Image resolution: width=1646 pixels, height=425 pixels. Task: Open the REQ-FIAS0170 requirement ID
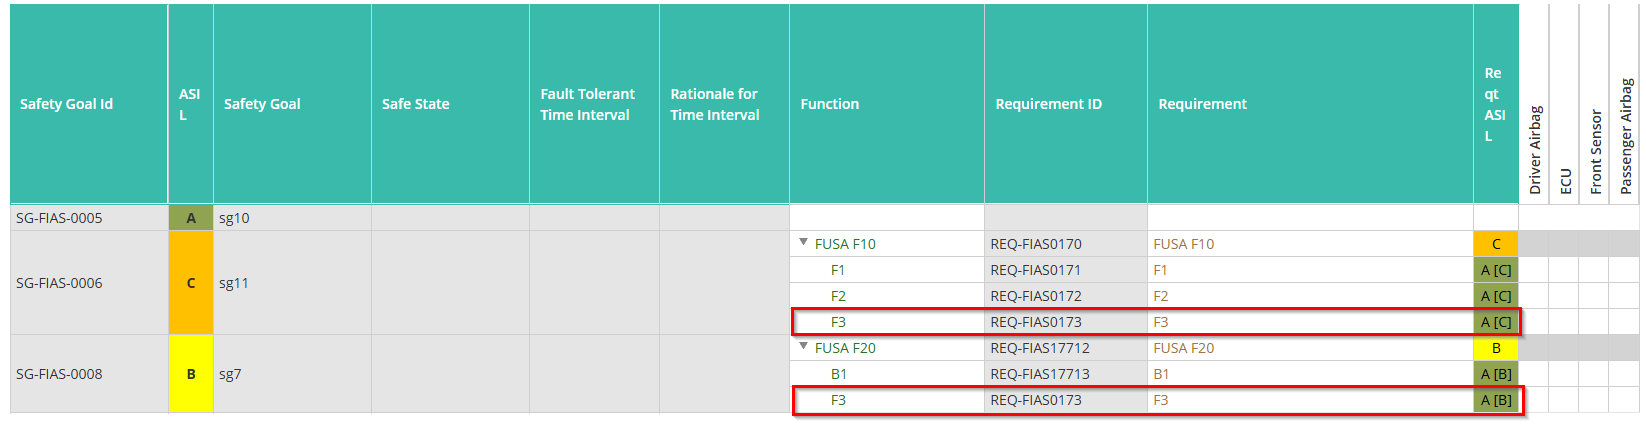tap(1036, 244)
